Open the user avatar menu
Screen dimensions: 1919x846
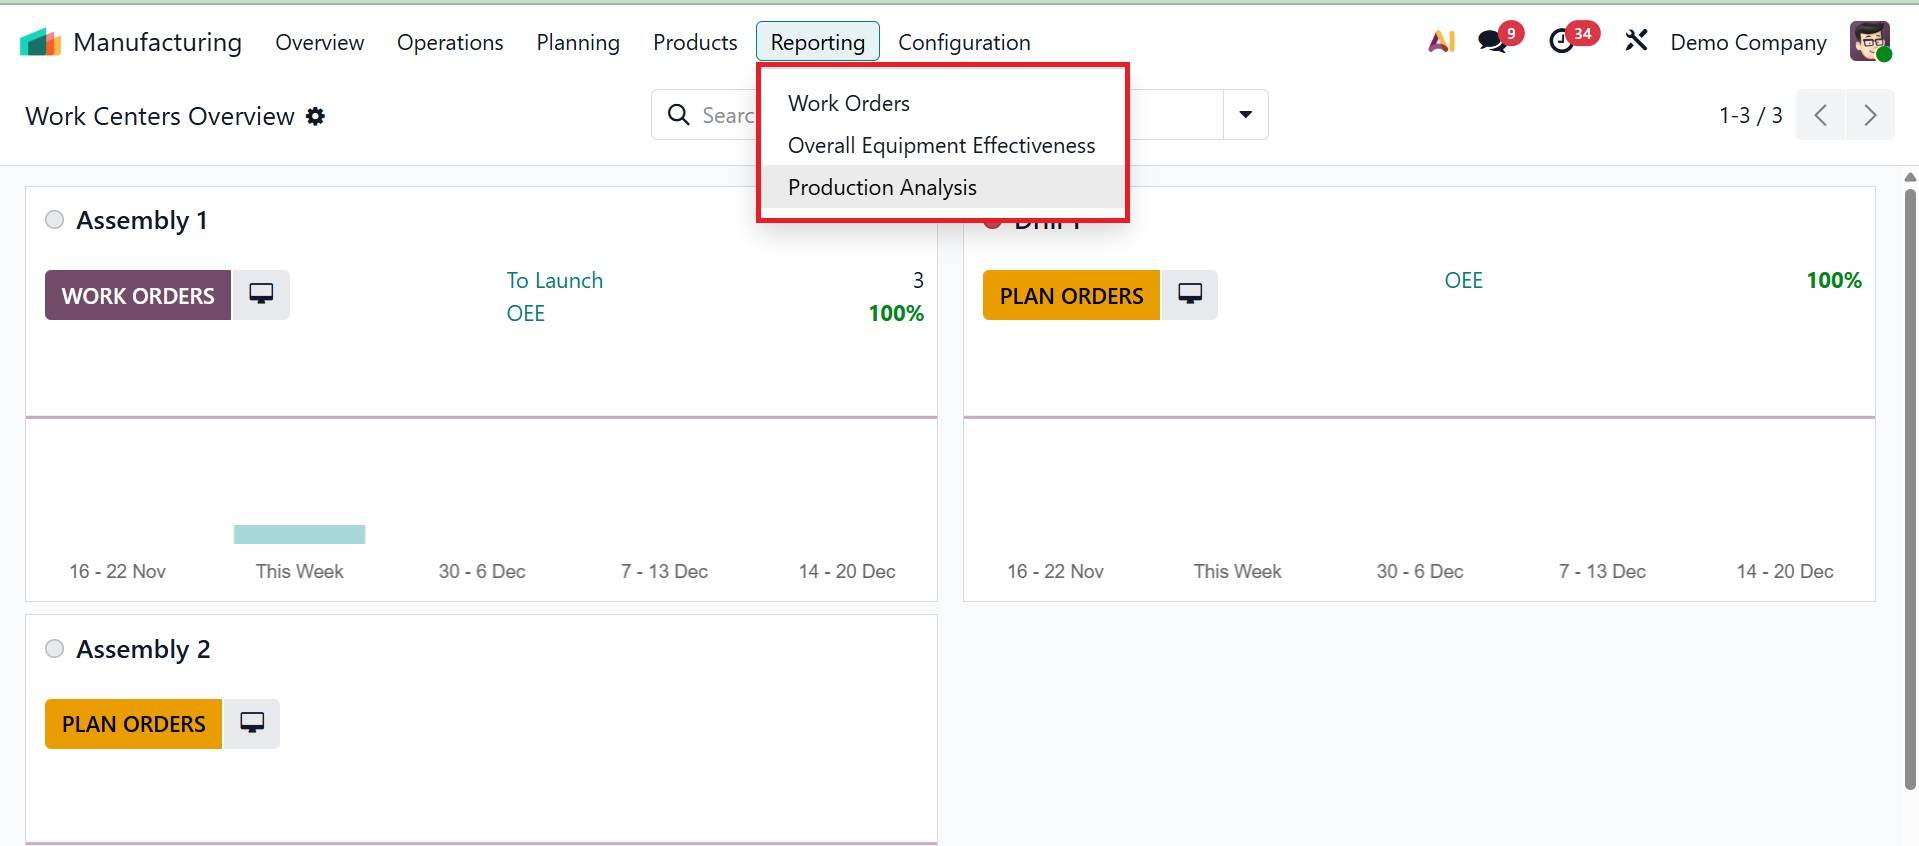coord(1869,42)
